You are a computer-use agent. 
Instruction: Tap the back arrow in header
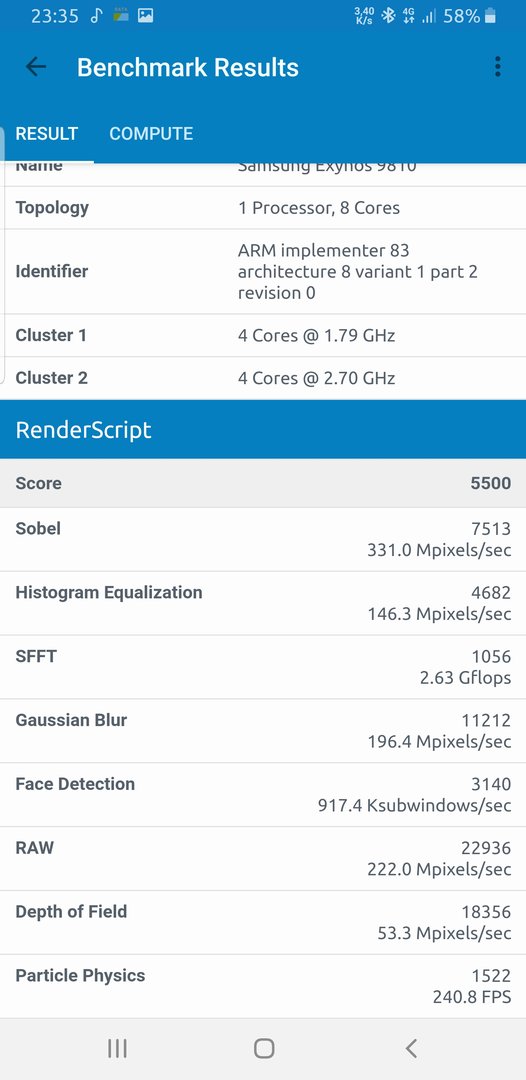[x=35, y=67]
